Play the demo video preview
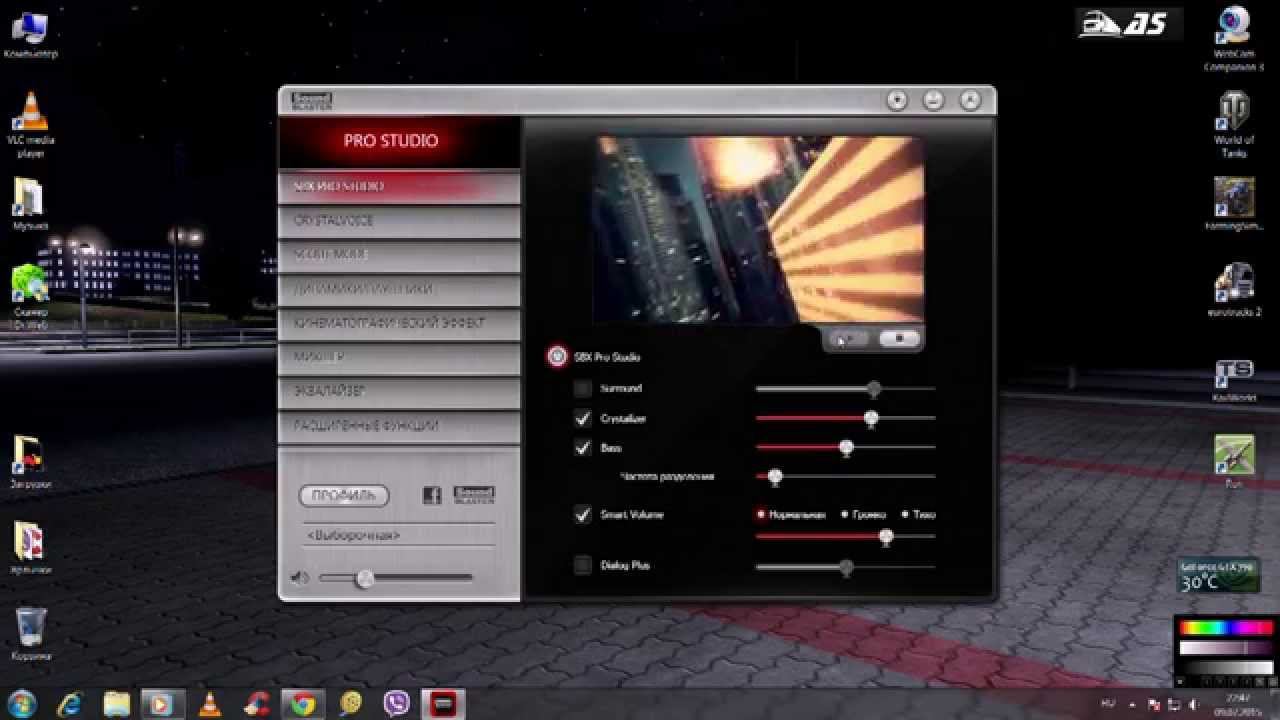 coord(847,339)
